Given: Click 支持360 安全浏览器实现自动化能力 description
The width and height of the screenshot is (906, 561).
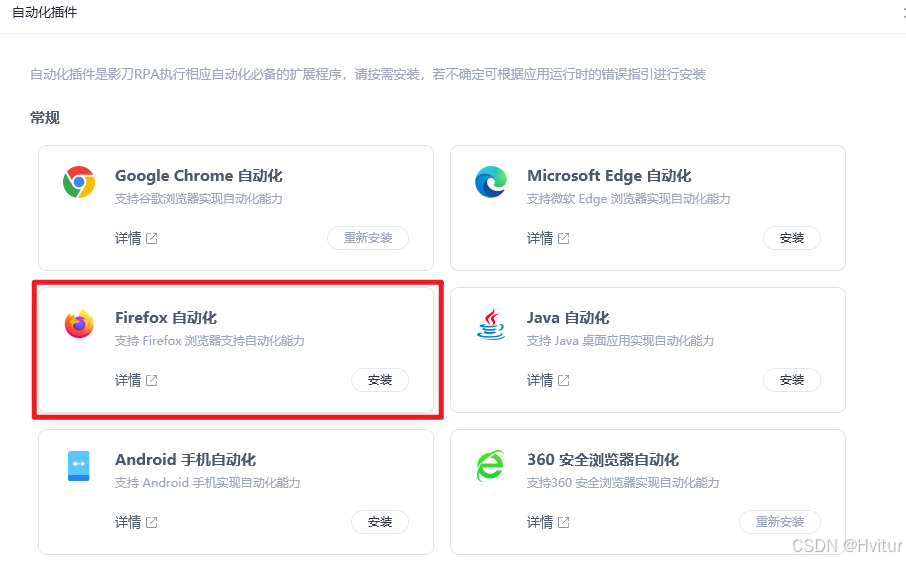Looking at the screenshot, I should coord(623,483).
